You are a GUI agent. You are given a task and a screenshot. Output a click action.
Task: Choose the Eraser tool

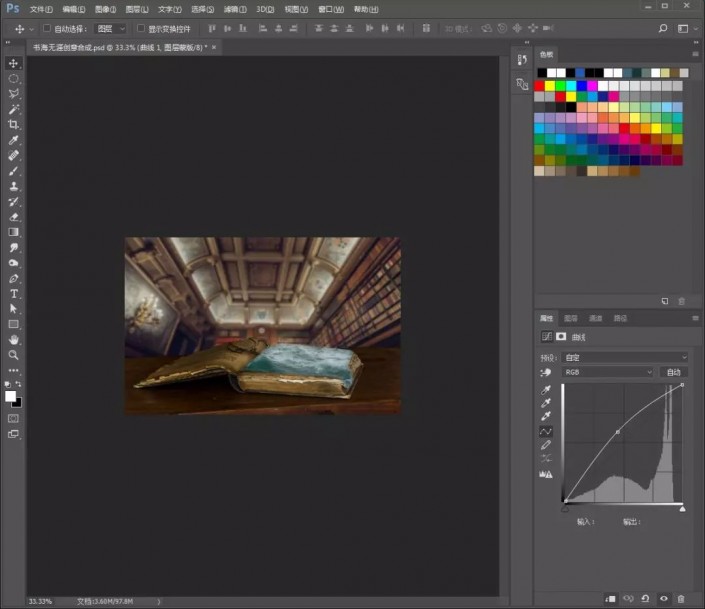pos(13,217)
